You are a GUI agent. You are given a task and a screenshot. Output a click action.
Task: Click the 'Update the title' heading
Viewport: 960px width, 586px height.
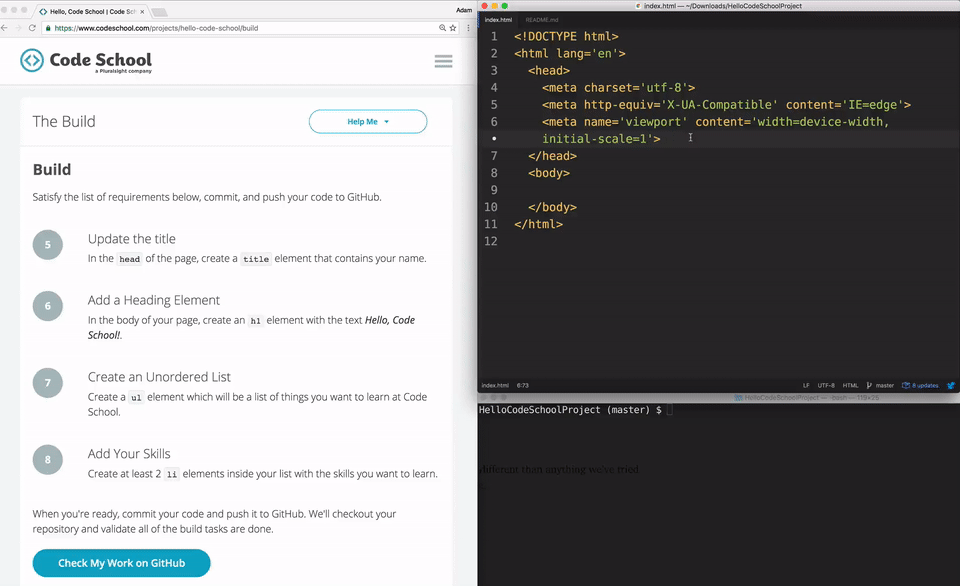pyautogui.click(x=132, y=239)
